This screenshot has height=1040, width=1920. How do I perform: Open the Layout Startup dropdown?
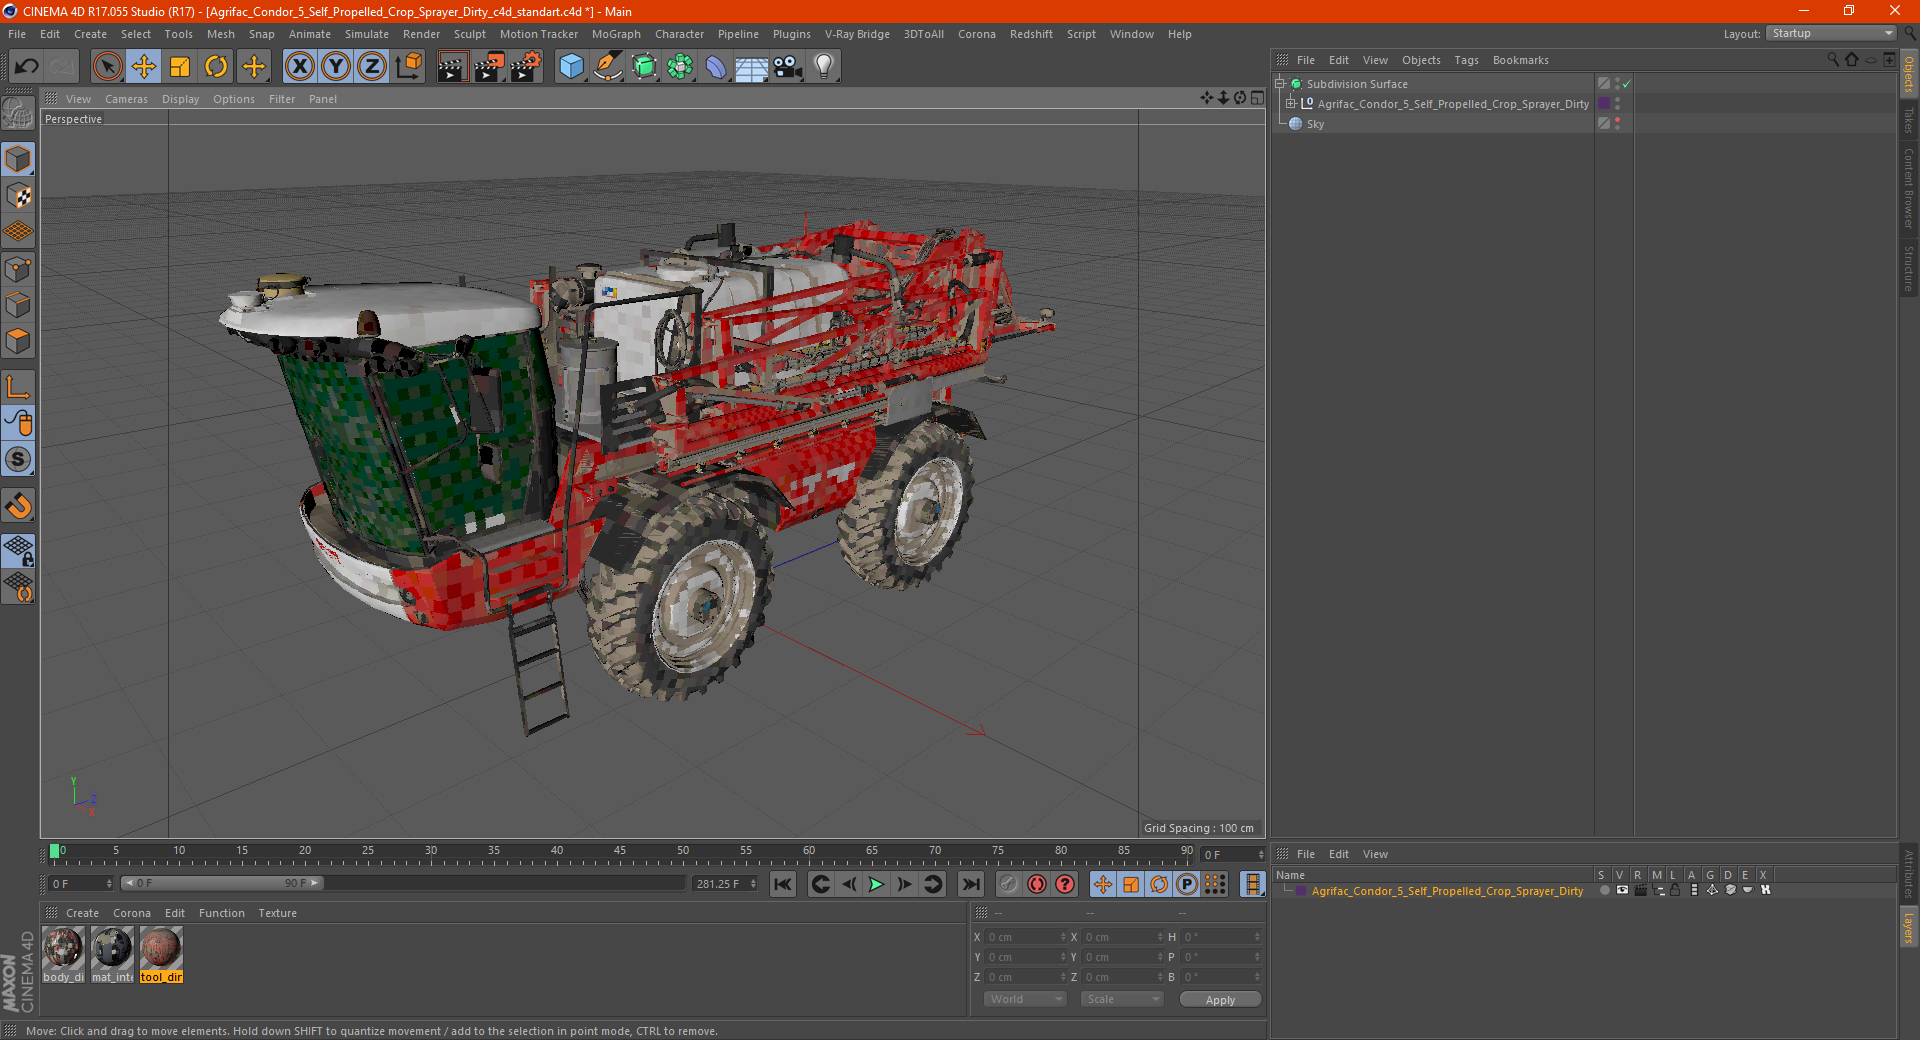(1832, 33)
